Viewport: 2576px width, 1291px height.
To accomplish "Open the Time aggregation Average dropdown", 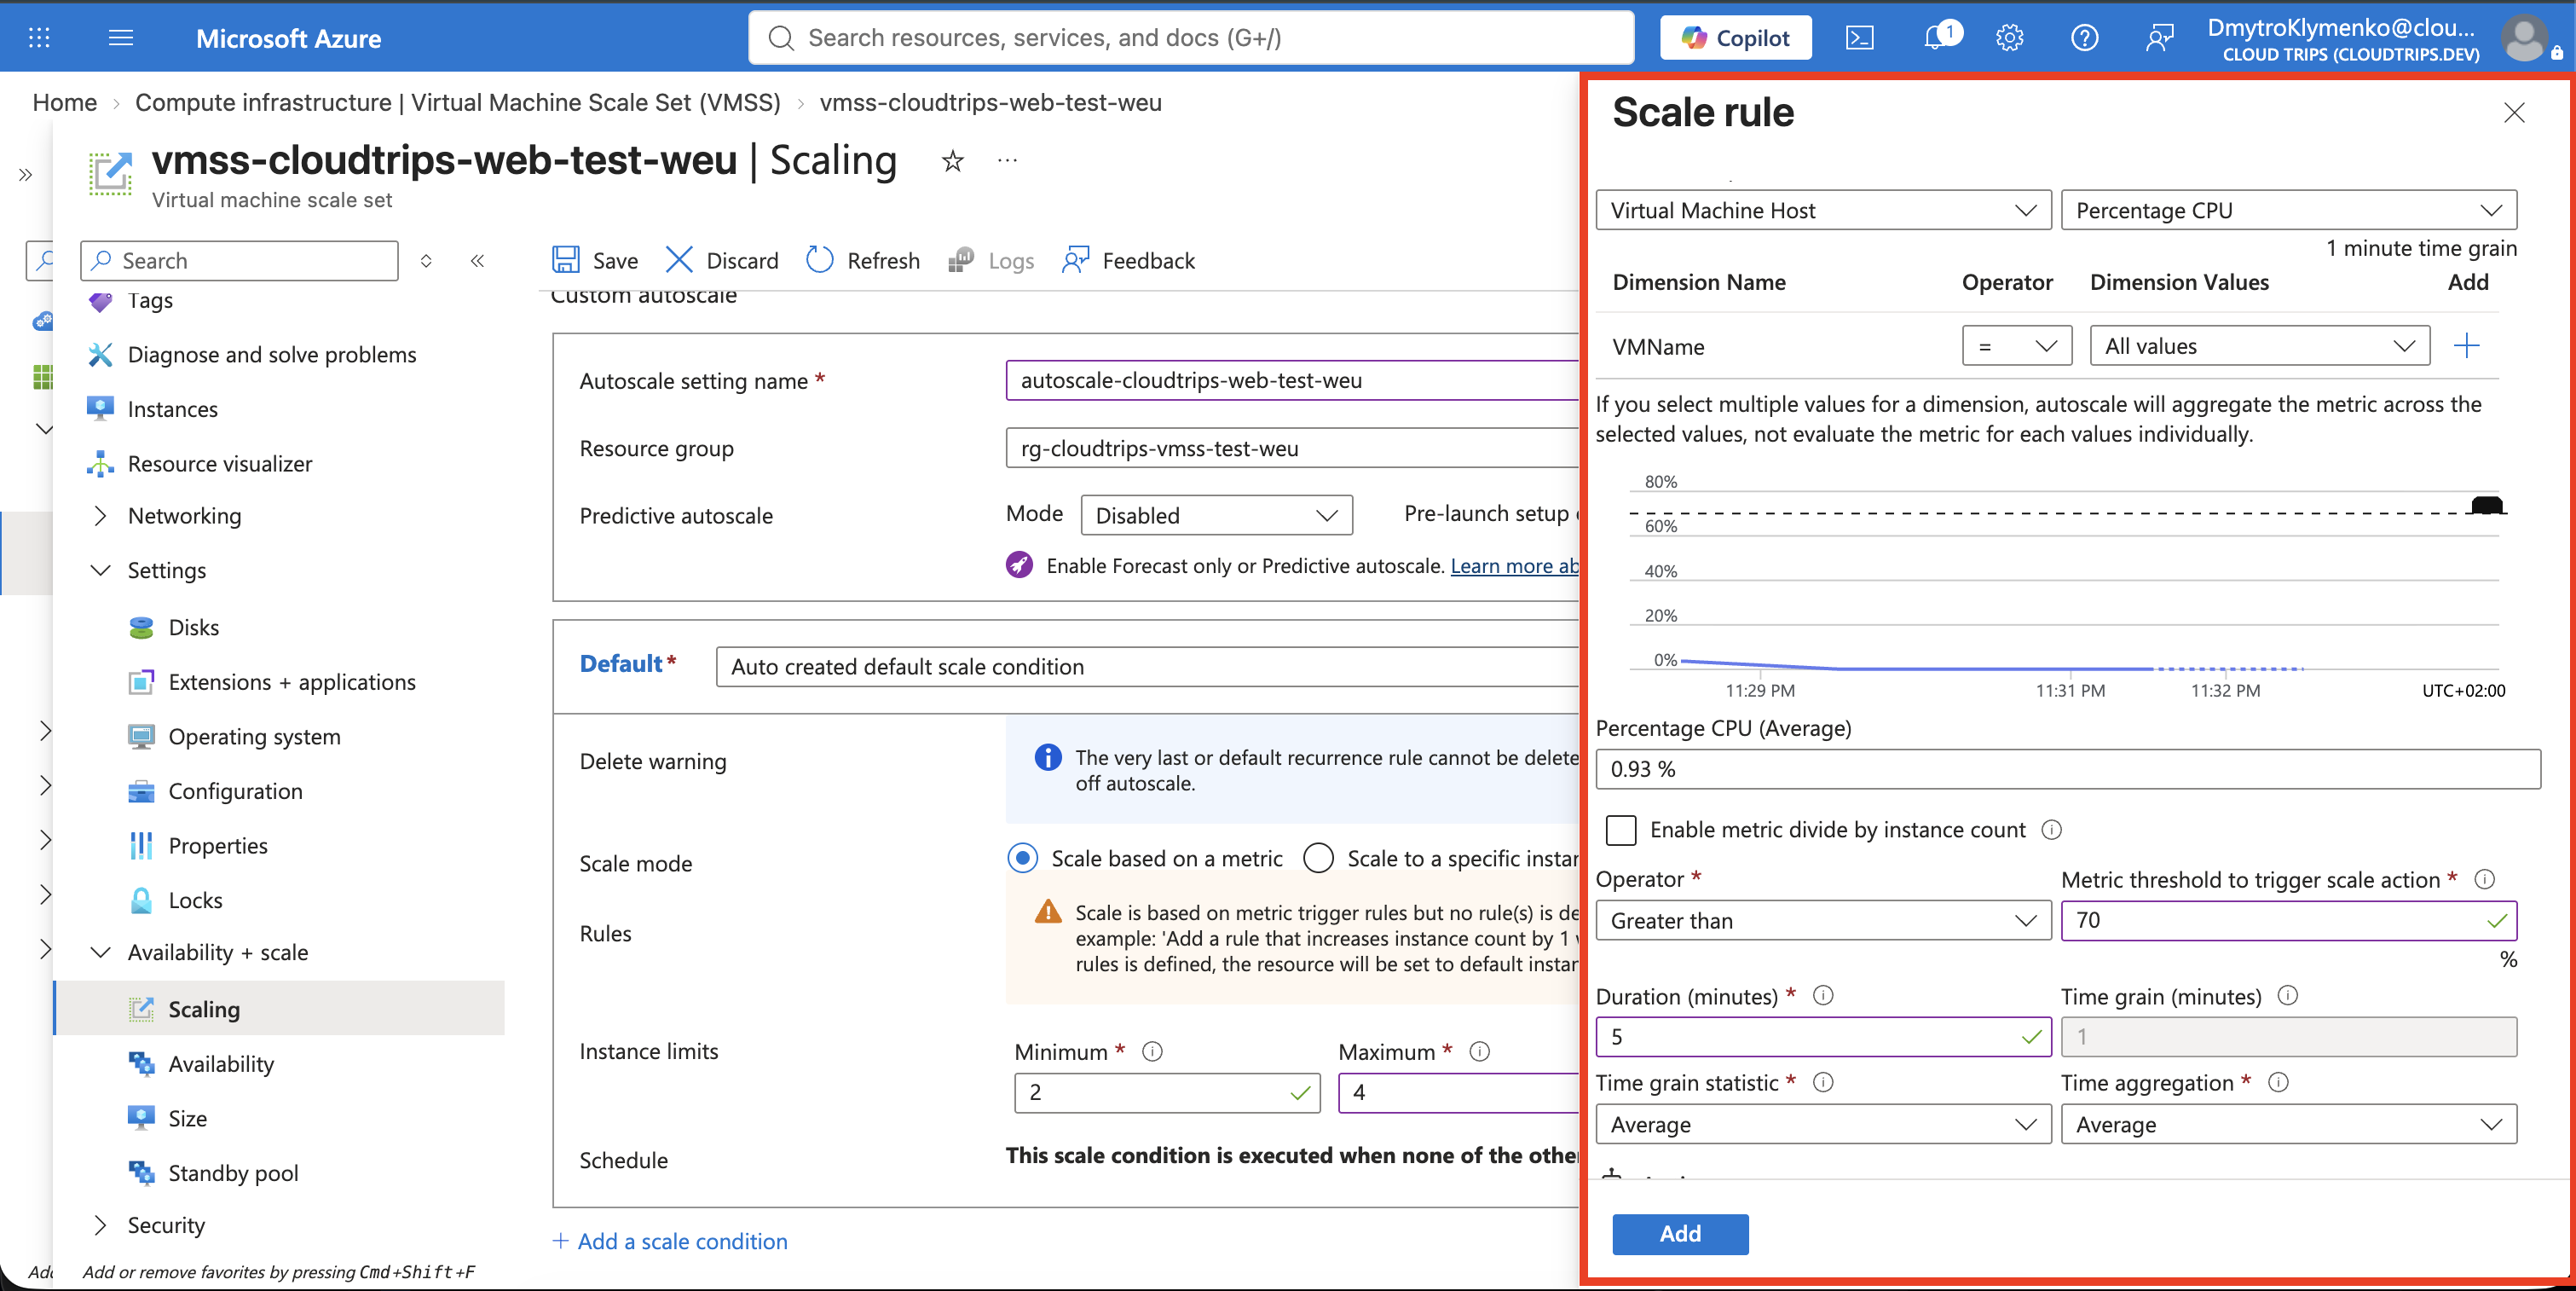I will [2288, 1124].
